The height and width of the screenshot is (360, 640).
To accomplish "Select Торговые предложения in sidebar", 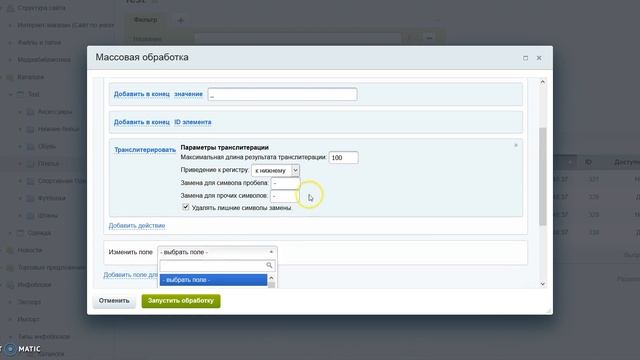I will [x=51, y=267].
